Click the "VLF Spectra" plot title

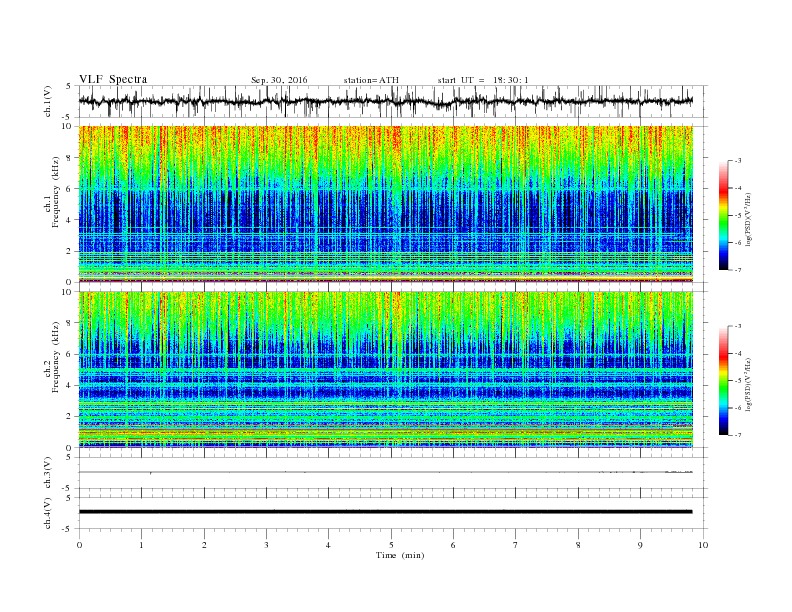click(113, 79)
